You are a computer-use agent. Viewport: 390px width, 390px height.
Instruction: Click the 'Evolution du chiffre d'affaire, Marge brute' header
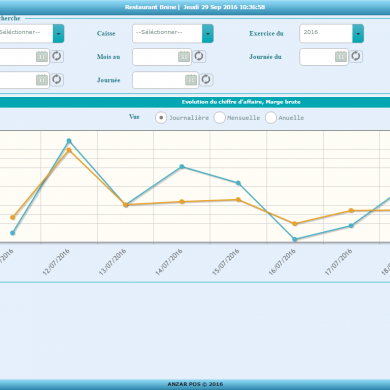pyautogui.click(x=241, y=102)
